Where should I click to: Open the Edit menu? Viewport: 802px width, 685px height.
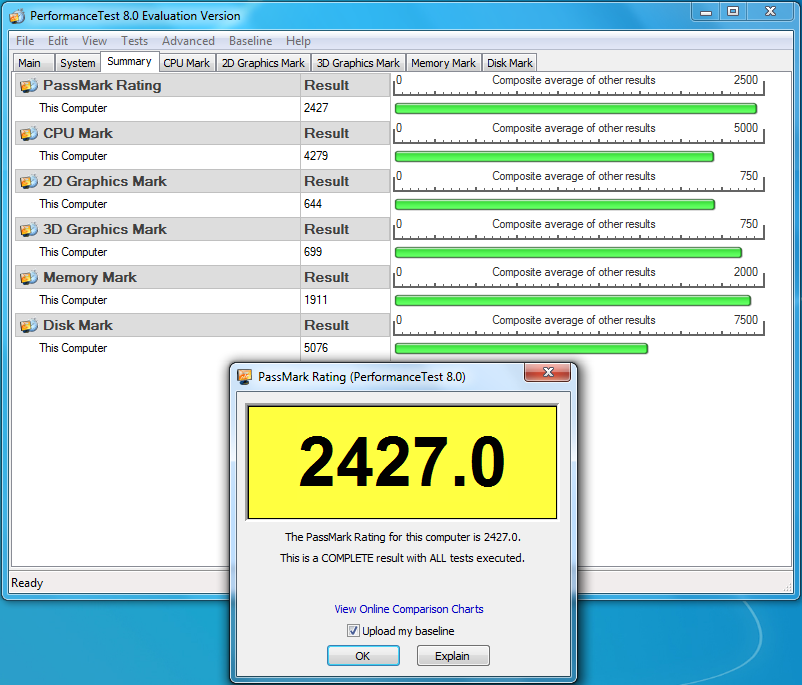pos(58,41)
